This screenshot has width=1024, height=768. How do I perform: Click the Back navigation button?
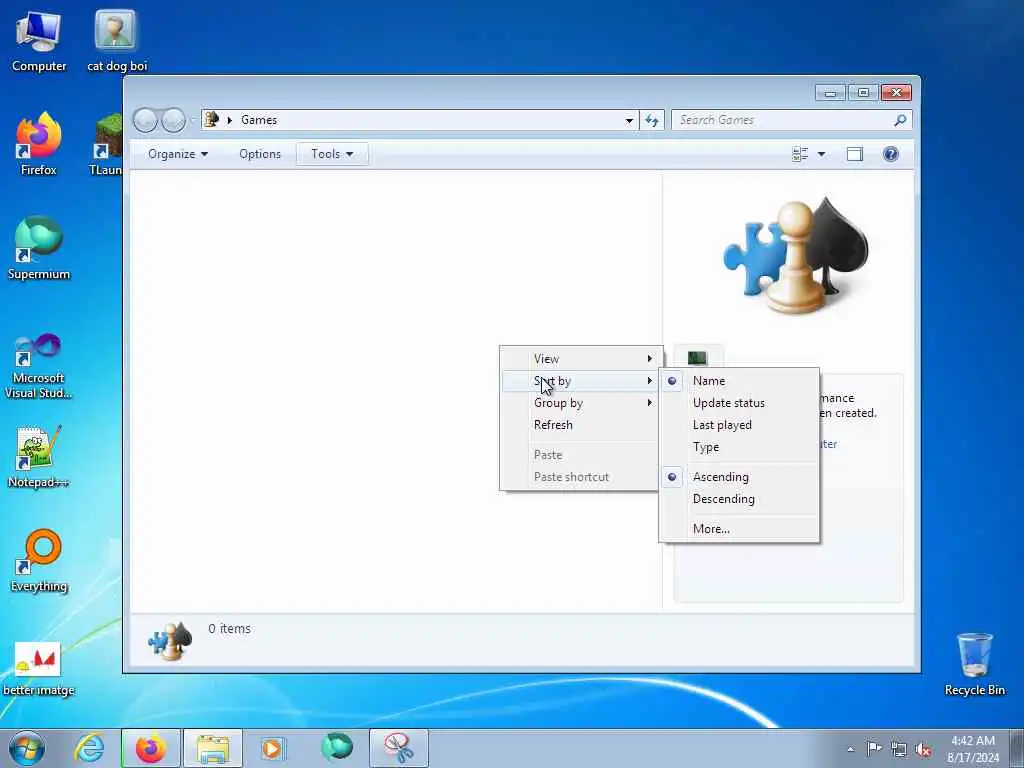[x=146, y=120]
